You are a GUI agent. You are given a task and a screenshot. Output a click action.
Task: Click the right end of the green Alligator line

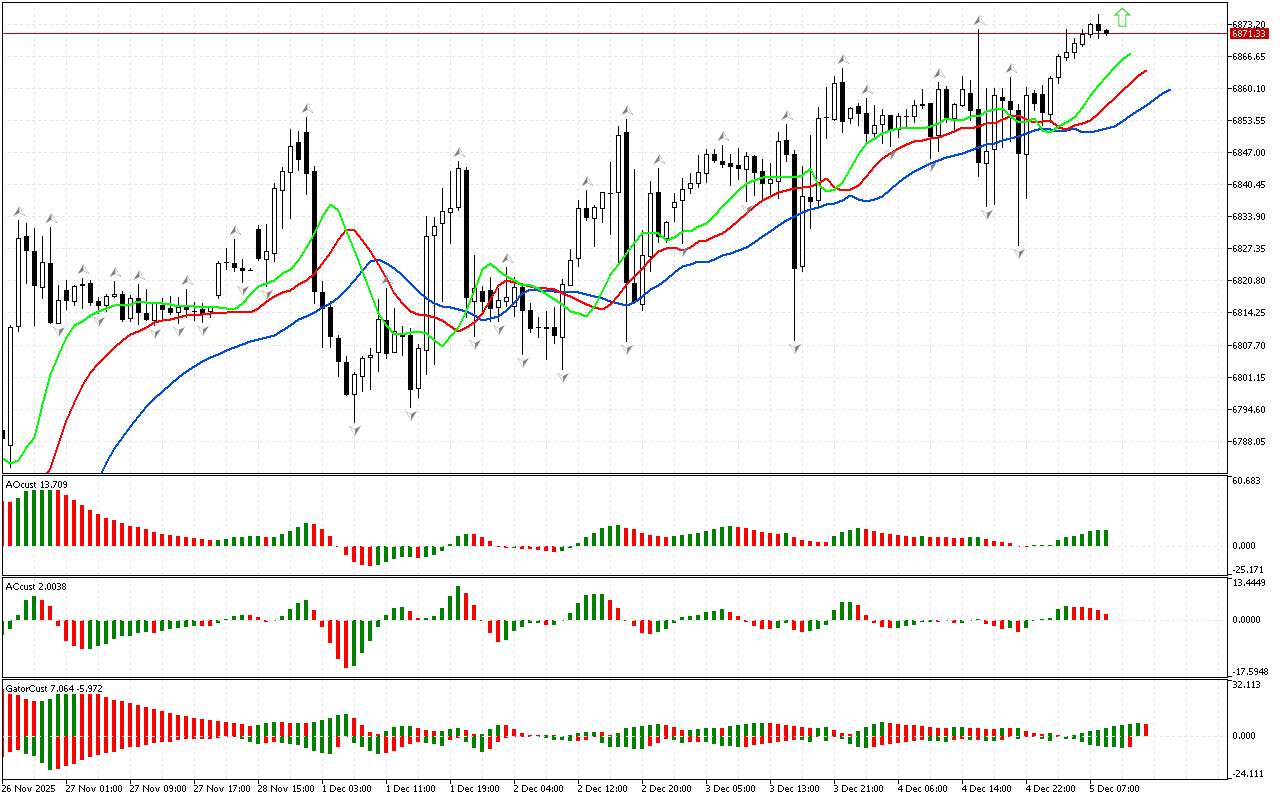coord(1130,53)
